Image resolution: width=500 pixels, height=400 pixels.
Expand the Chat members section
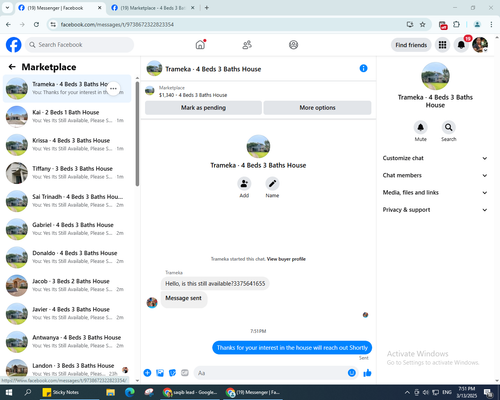(x=435, y=175)
